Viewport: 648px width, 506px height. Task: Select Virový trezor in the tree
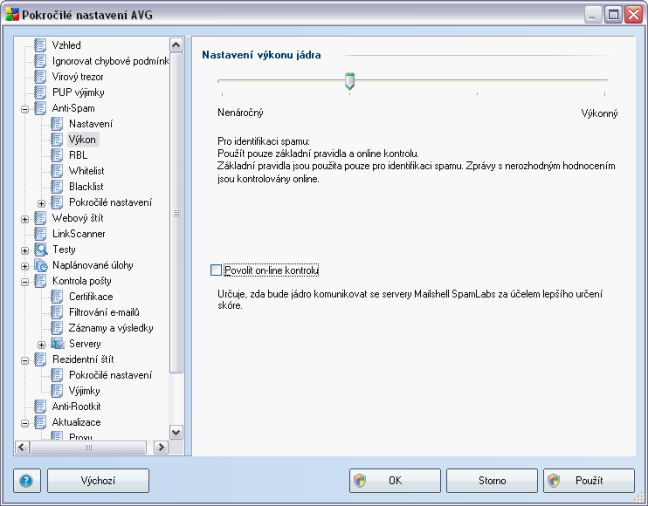pos(78,76)
